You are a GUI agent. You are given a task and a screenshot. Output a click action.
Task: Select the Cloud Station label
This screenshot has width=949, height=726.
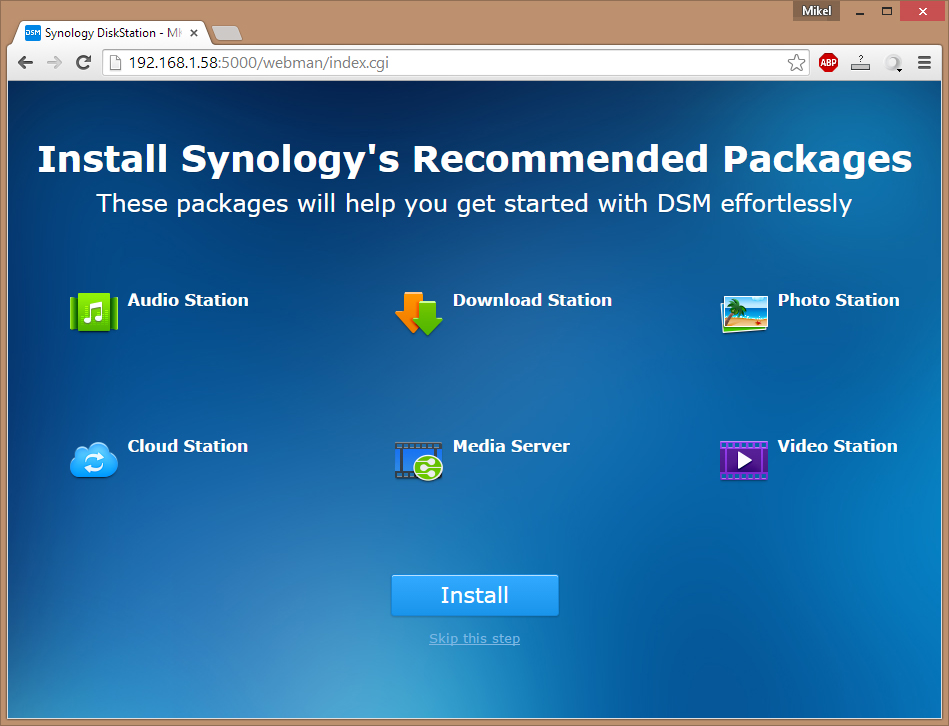click(188, 446)
